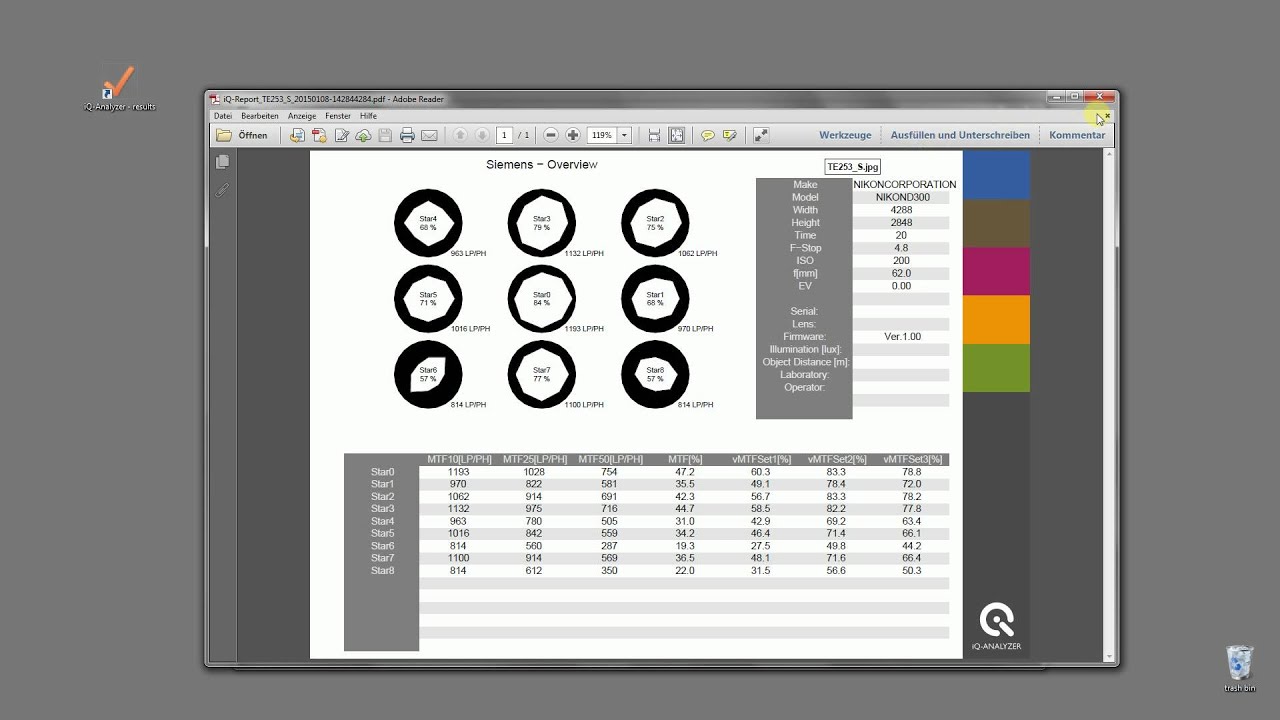Open the iQ-Analyzer - results desktop shortcut
Image resolution: width=1280 pixels, height=720 pixels.
[119, 87]
